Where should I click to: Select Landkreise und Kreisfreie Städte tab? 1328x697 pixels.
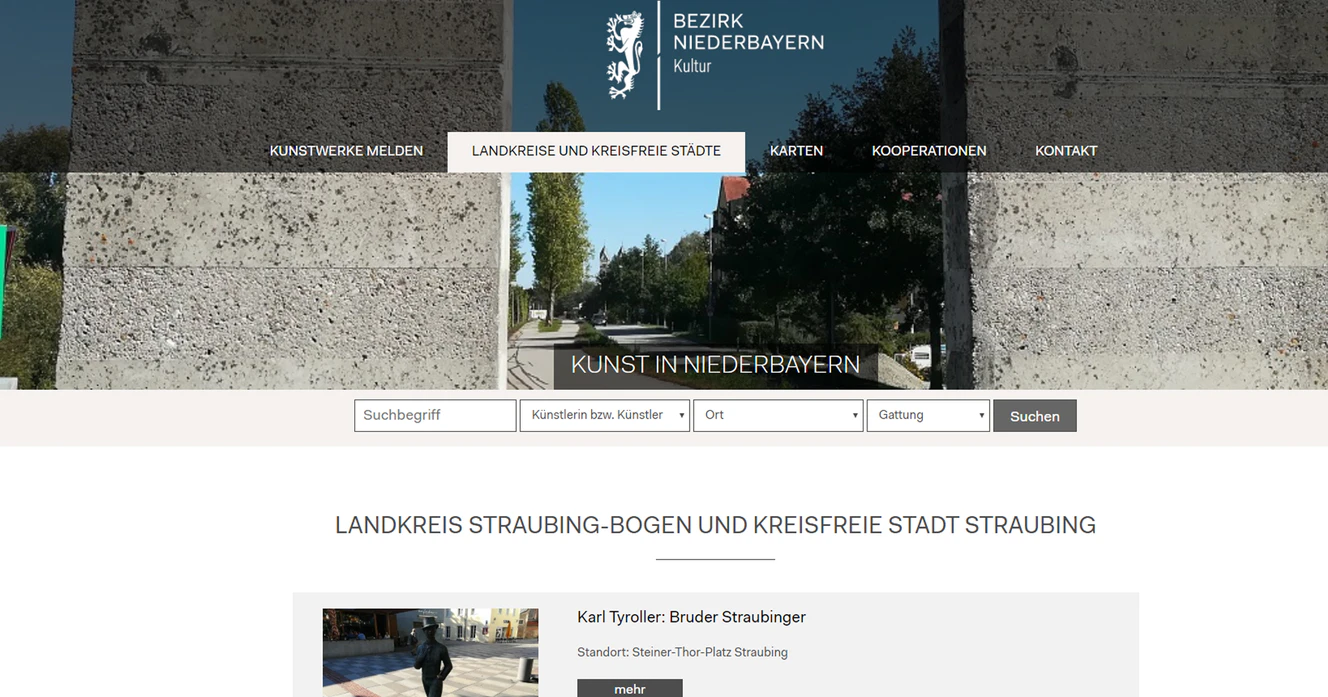[x=596, y=151]
